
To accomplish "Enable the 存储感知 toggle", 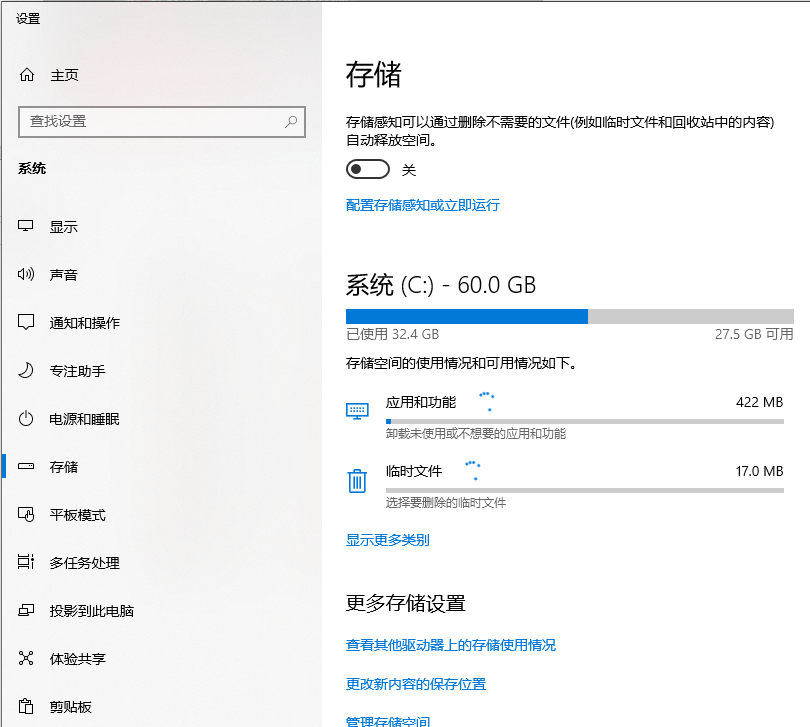I will click(367, 169).
